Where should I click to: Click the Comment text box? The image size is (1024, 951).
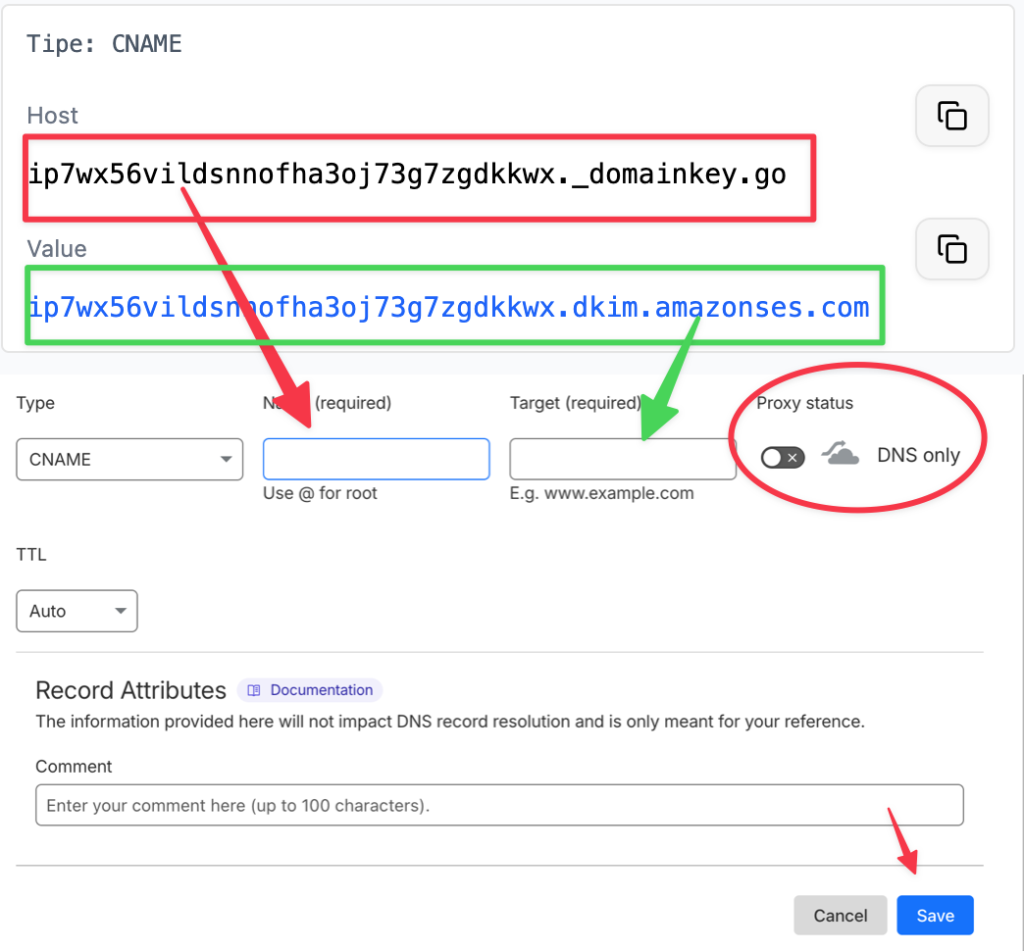(x=499, y=805)
